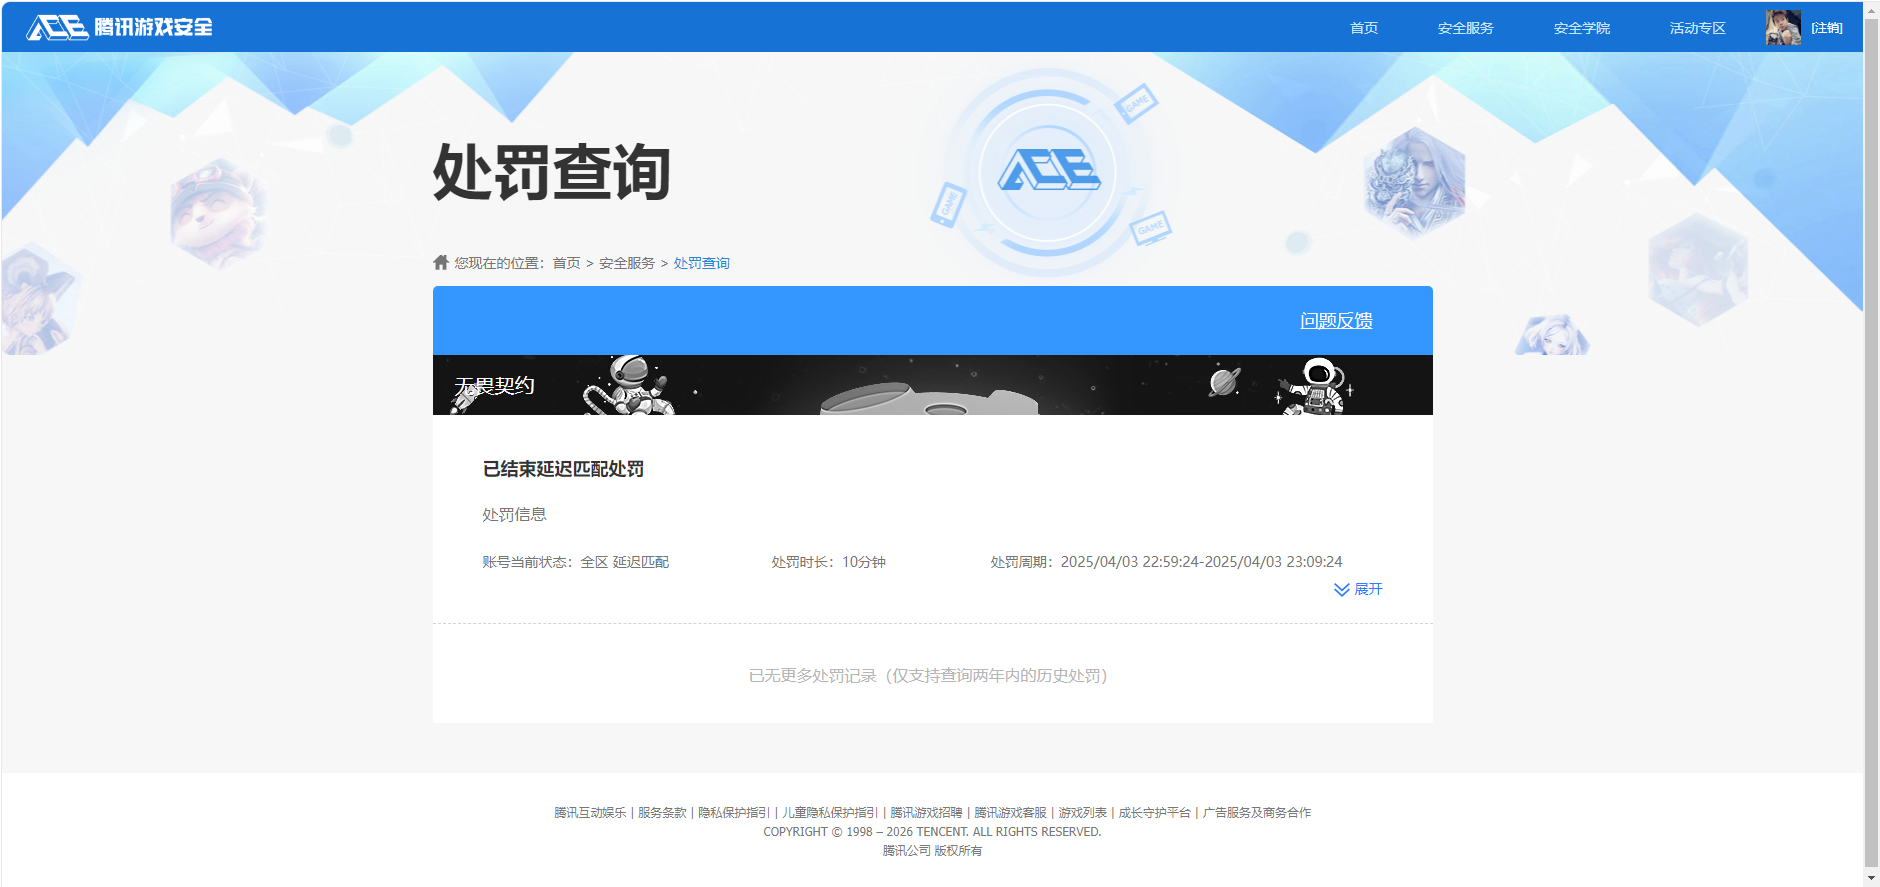Expand the punishment details with 展开

1367,590
